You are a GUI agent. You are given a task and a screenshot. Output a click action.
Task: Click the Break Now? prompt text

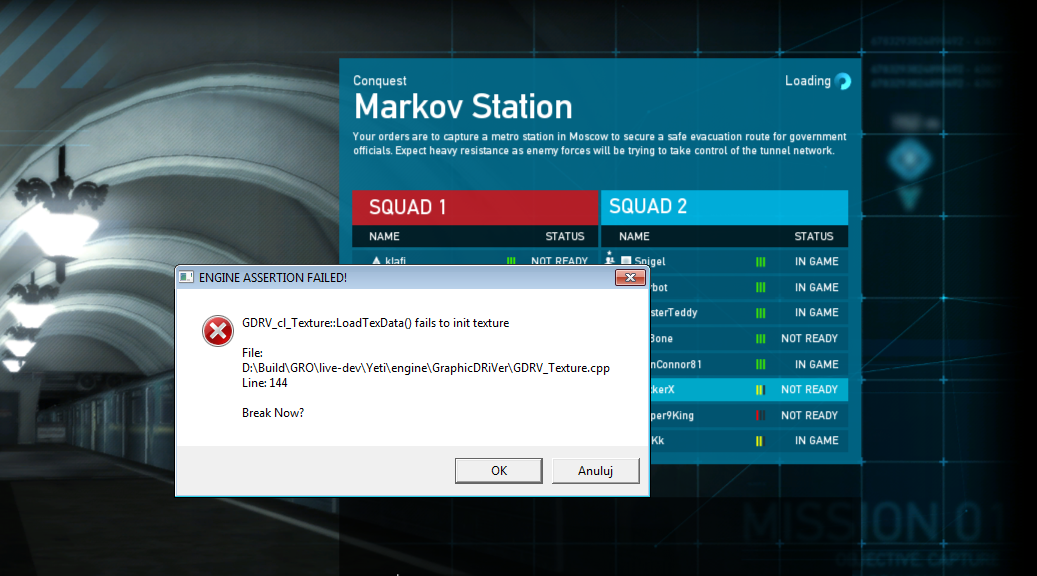[x=273, y=413]
